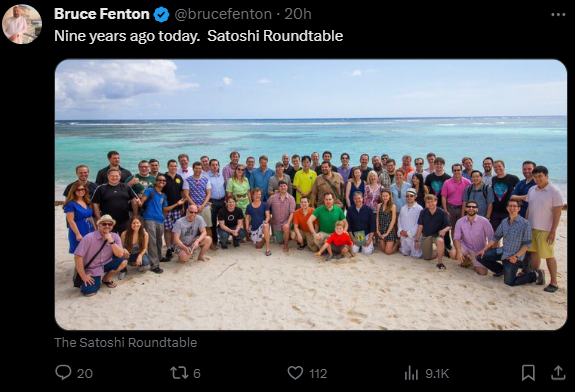Click the reply count 20
The width and height of the screenshot is (575, 392).
(85, 373)
